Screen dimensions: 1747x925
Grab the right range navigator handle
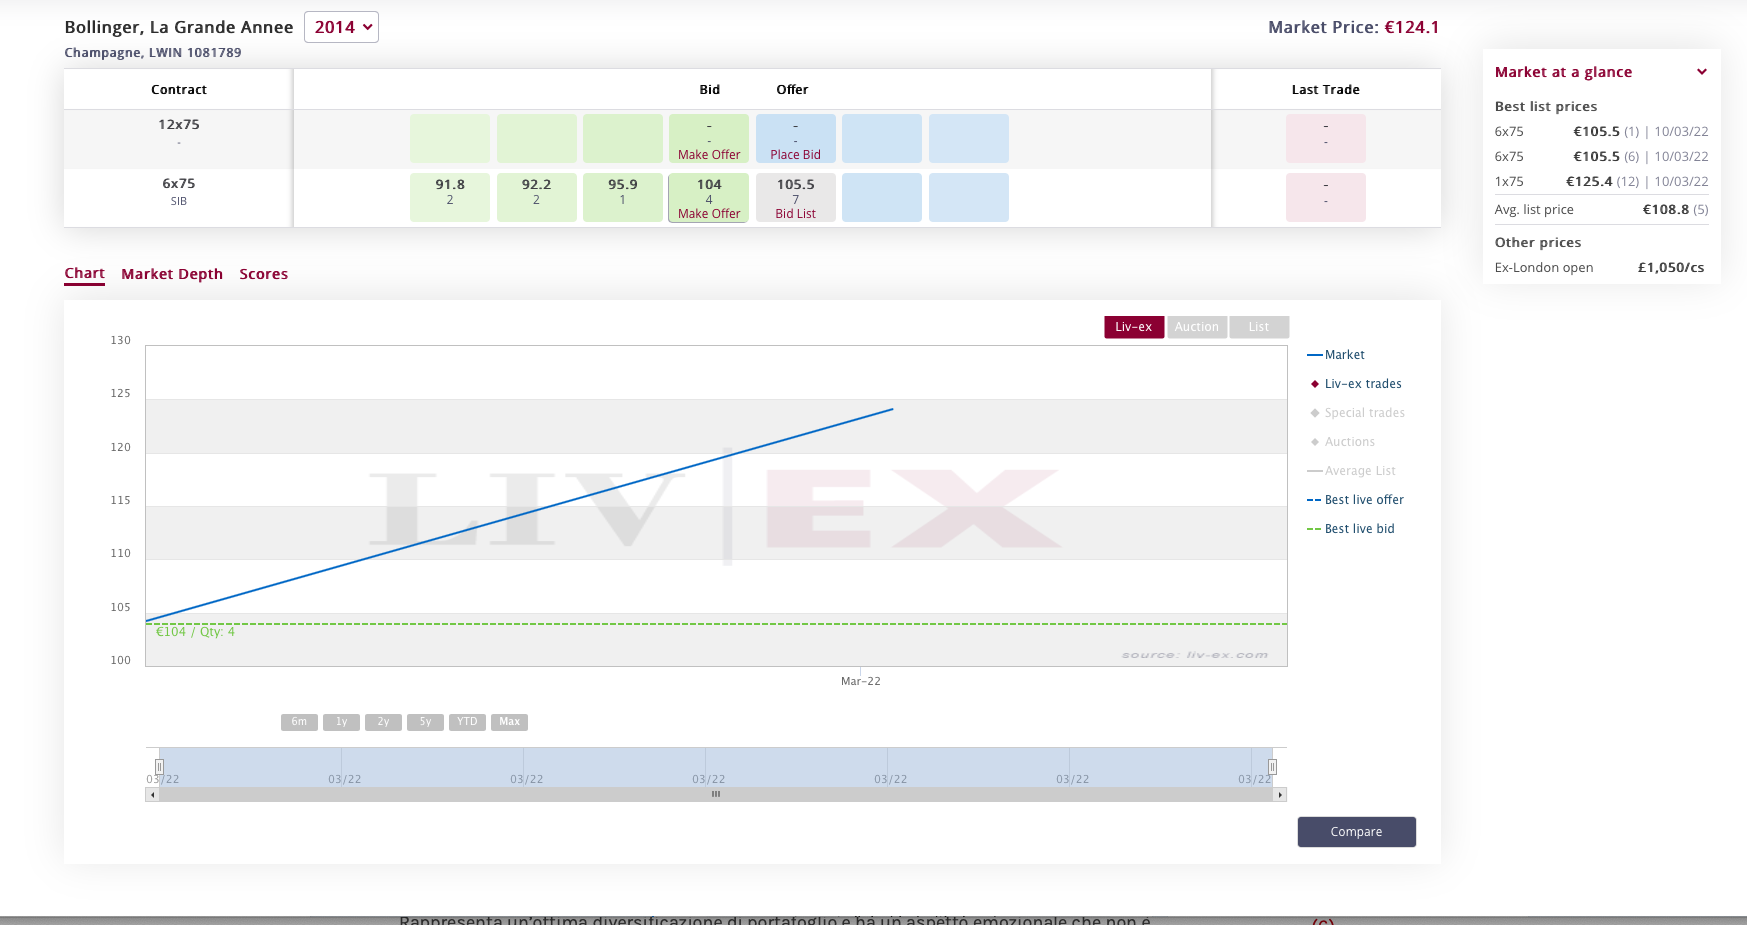click(1272, 767)
